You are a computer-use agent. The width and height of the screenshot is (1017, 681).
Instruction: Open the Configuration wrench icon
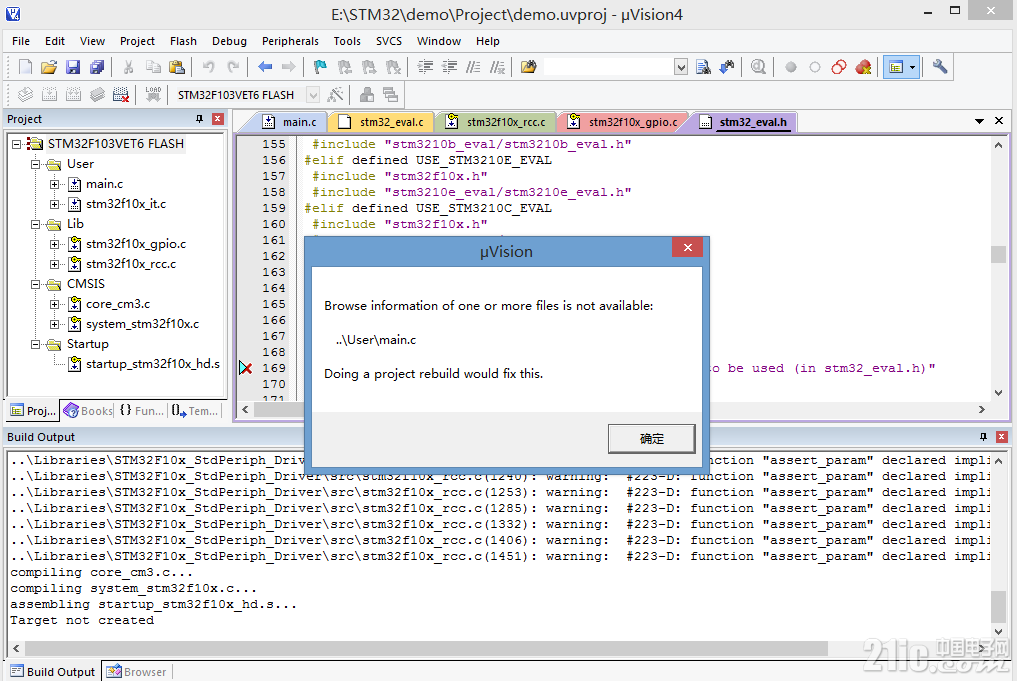(940, 67)
